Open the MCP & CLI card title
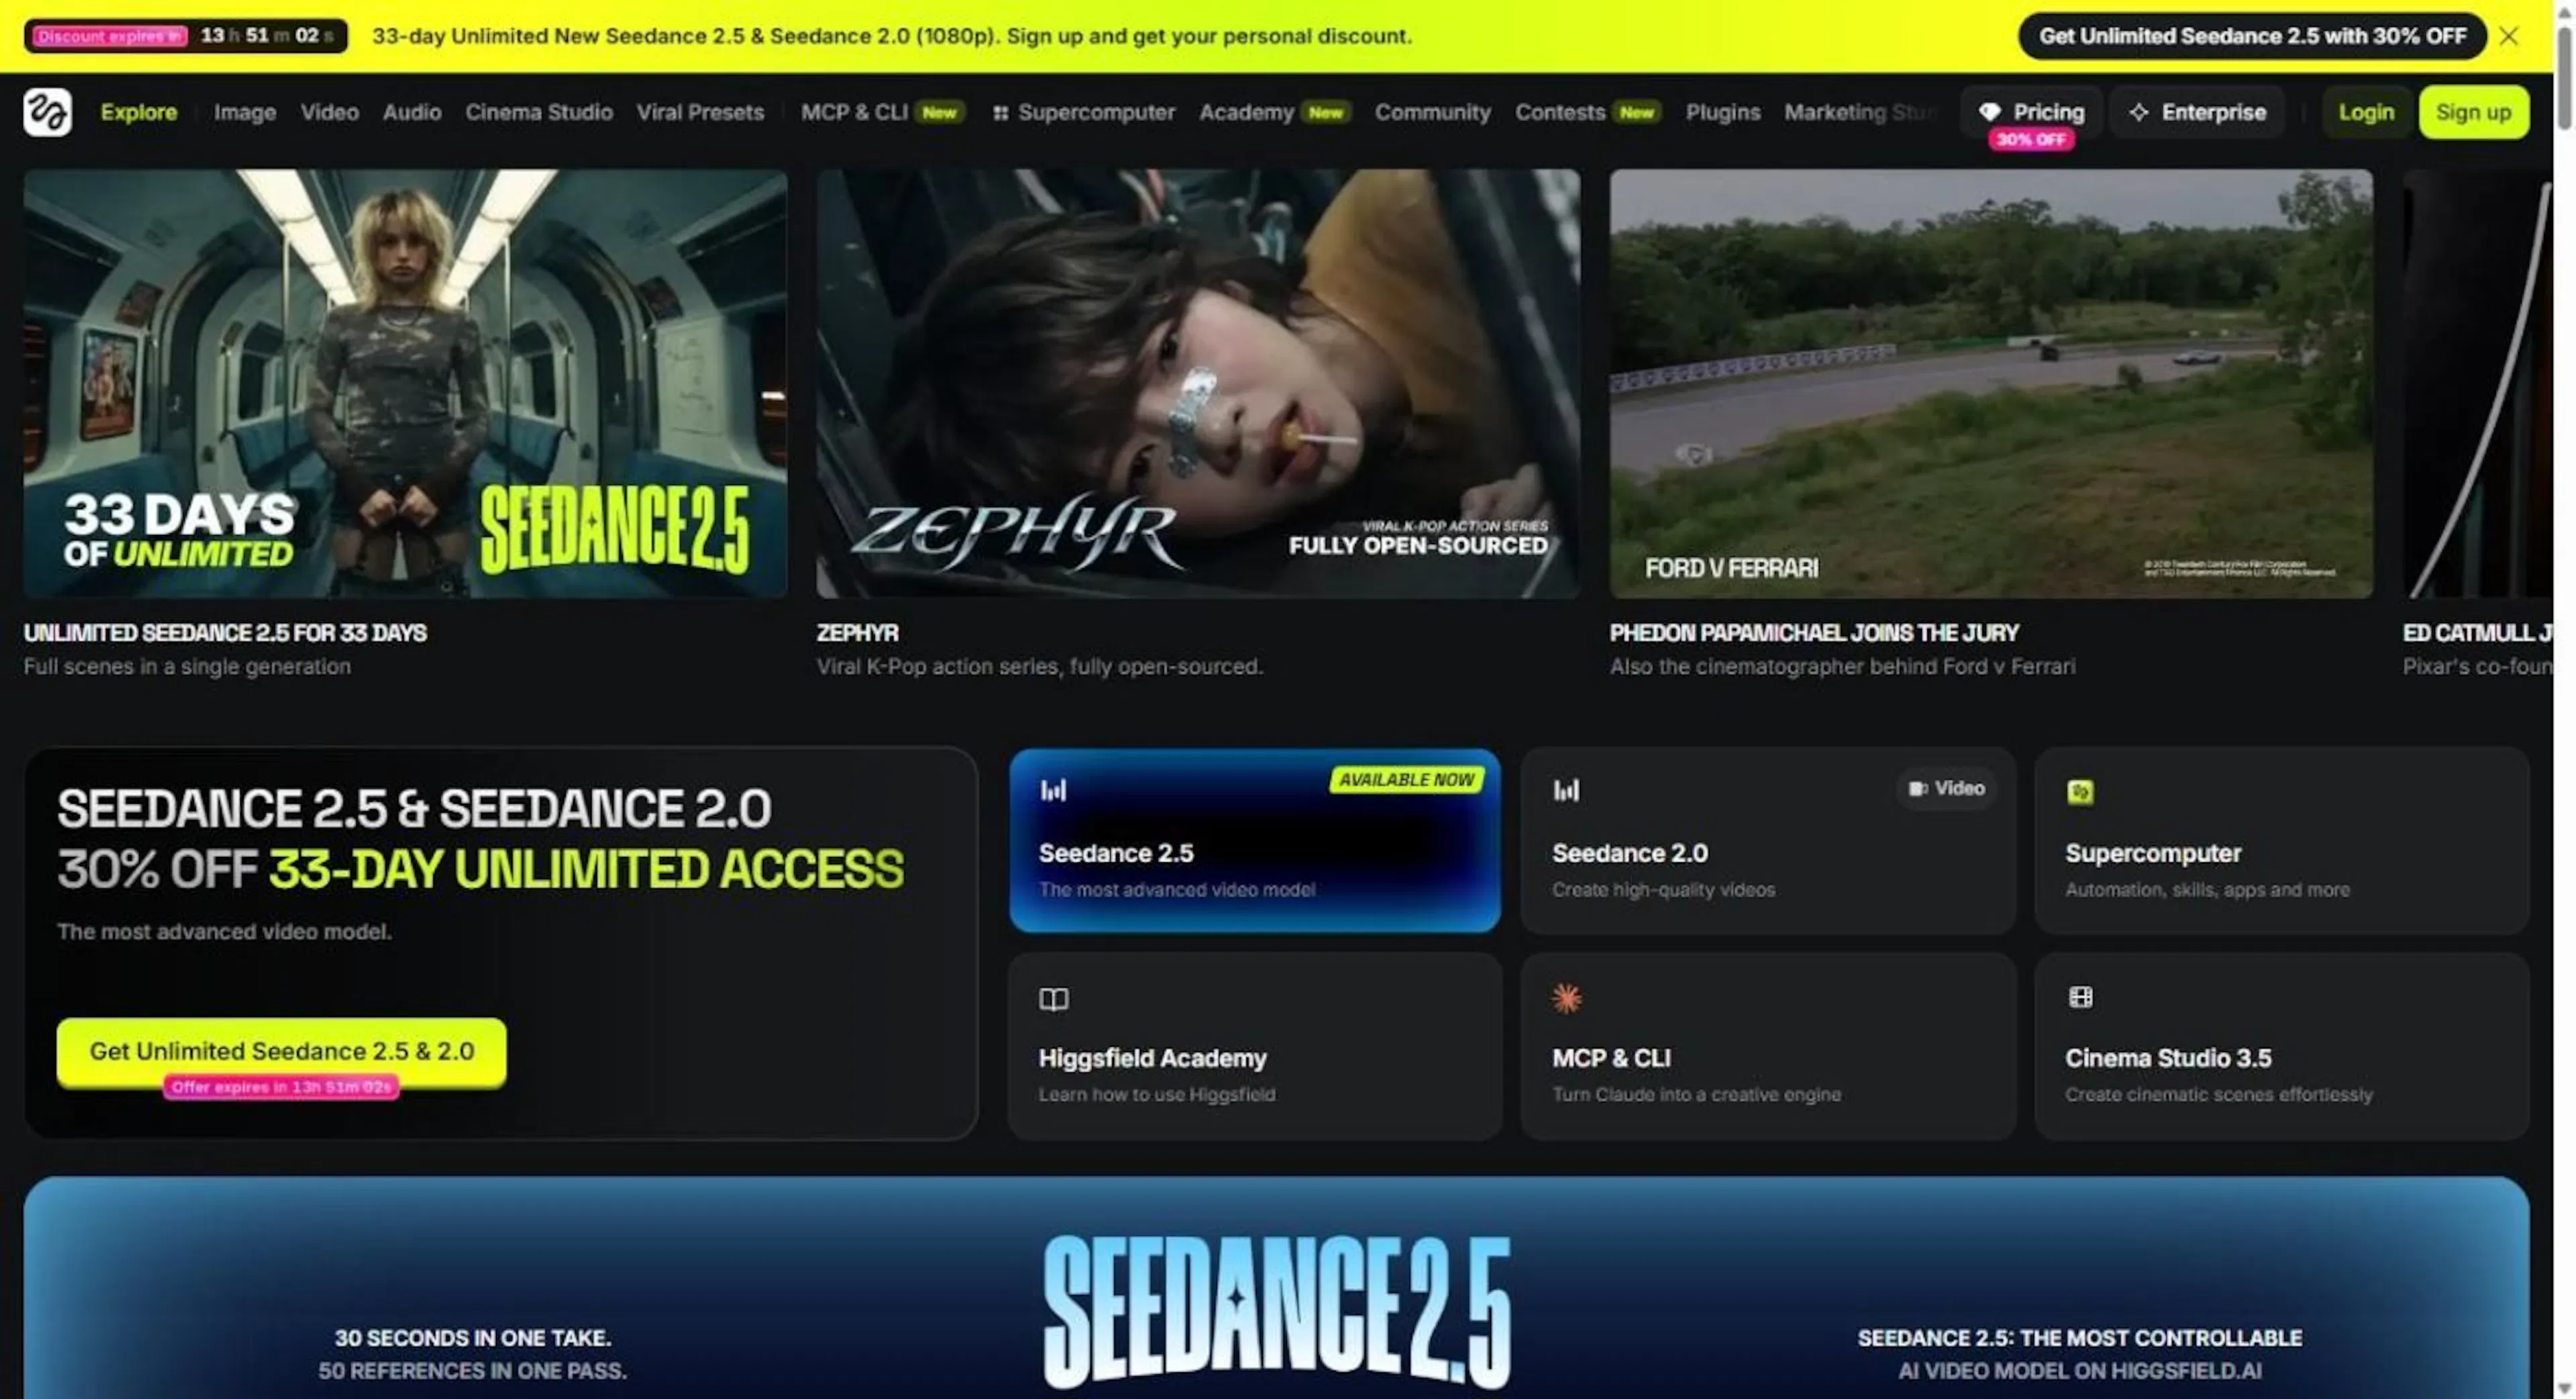2576x1399 pixels. coord(1611,1058)
